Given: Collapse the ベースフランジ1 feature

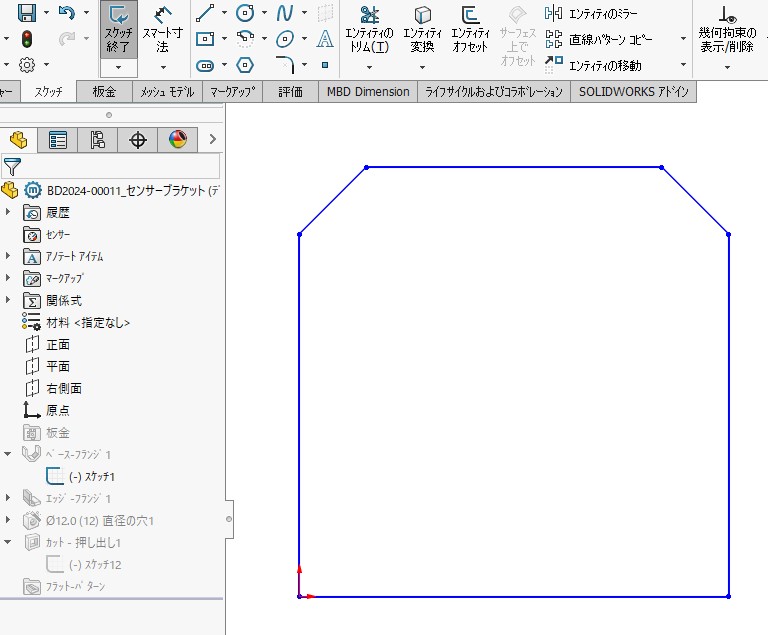Looking at the screenshot, I should click(x=7, y=454).
